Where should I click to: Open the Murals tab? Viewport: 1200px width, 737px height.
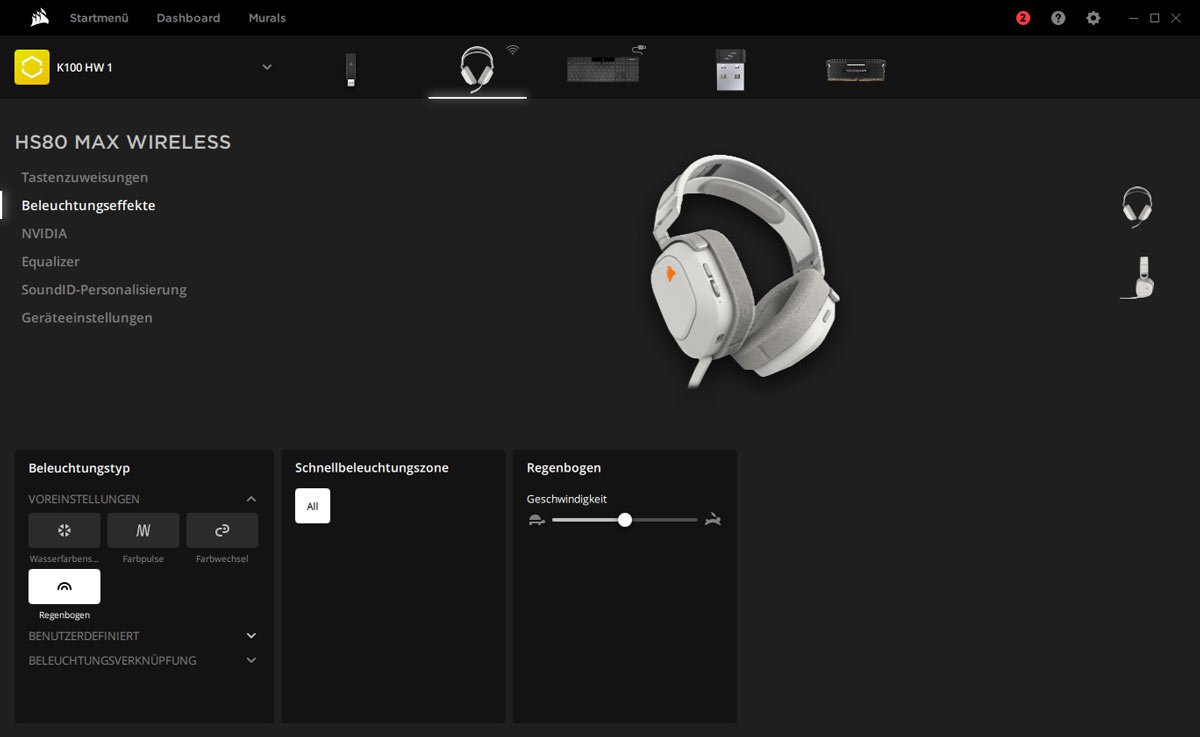pyautogui.click(x=267, y=18)
